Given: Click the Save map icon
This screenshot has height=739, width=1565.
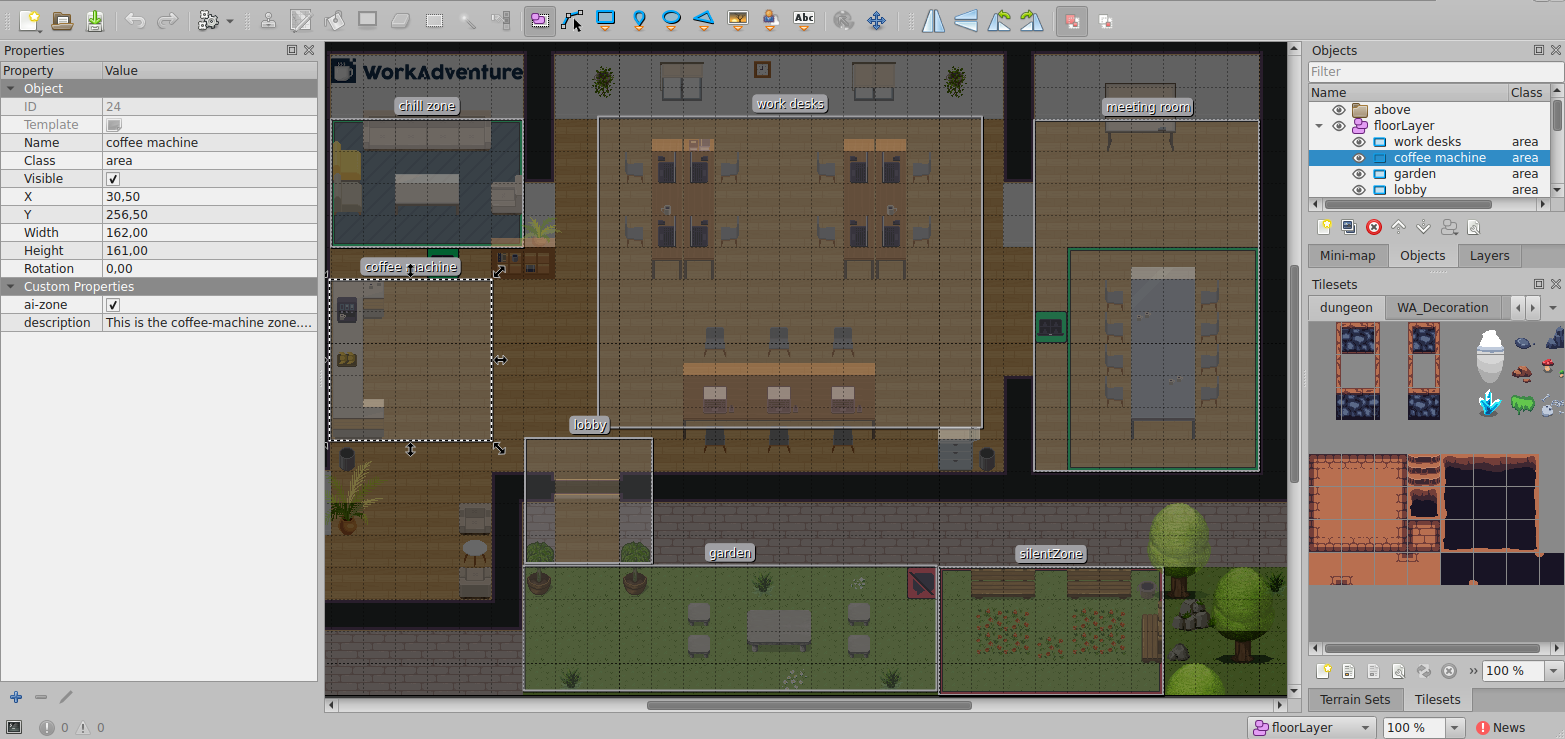Looking at the screenshot, I should tap(94, 19).
